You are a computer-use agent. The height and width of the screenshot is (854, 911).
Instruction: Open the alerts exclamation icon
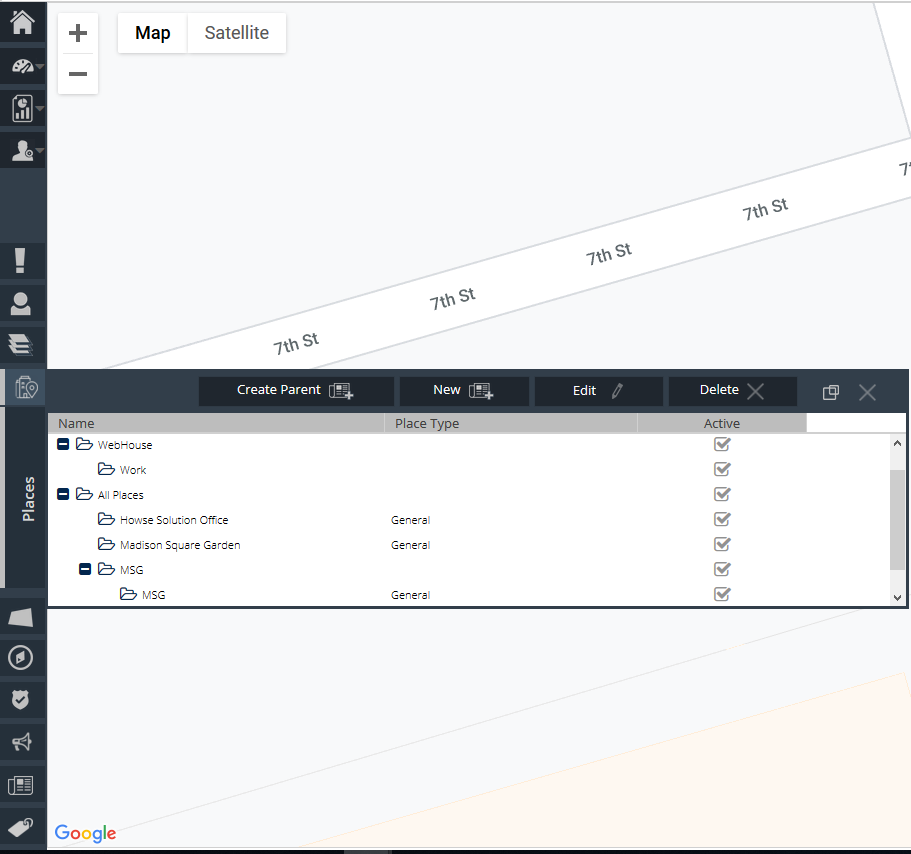[20, 260]
